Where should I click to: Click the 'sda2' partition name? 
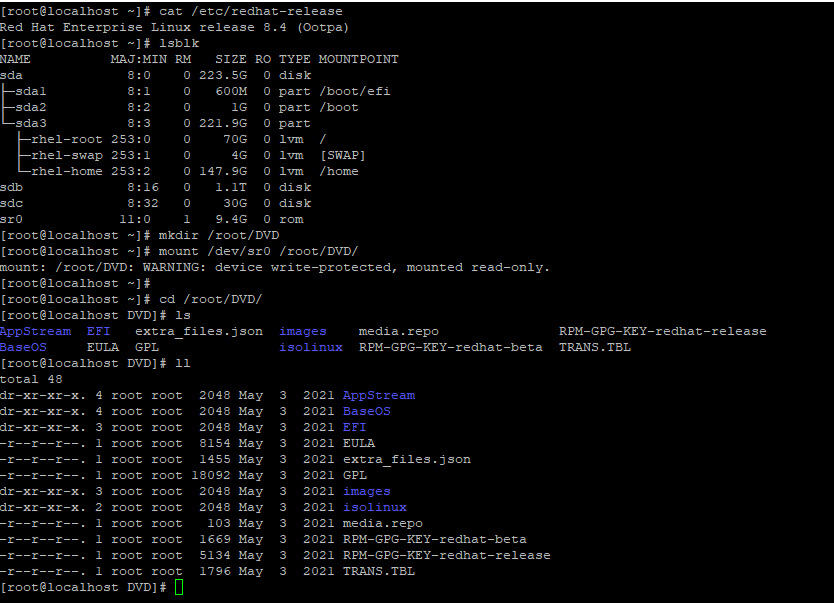pyautogui.click(x=31, y=107)
